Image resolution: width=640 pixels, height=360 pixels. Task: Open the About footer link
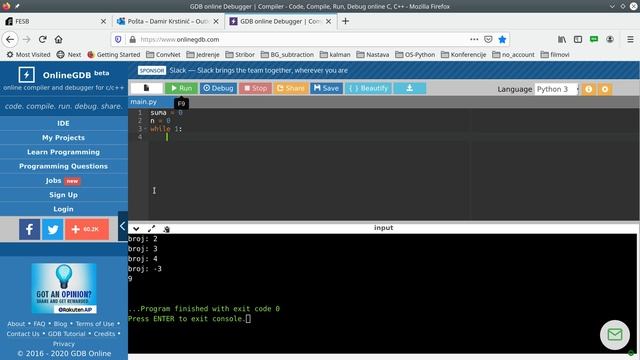pyautogui.click(x=16, y=324)
